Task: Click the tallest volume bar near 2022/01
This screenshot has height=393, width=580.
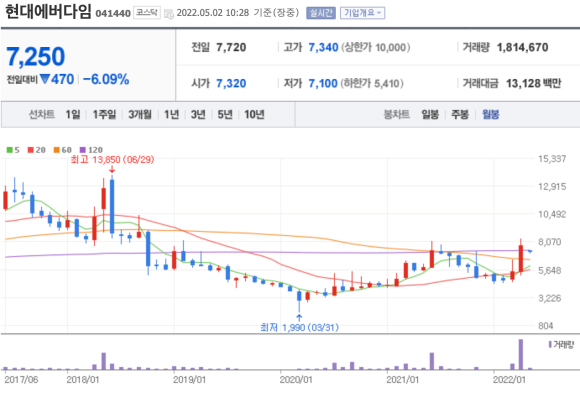Action: pyautogui.click(x=521, y=354)
